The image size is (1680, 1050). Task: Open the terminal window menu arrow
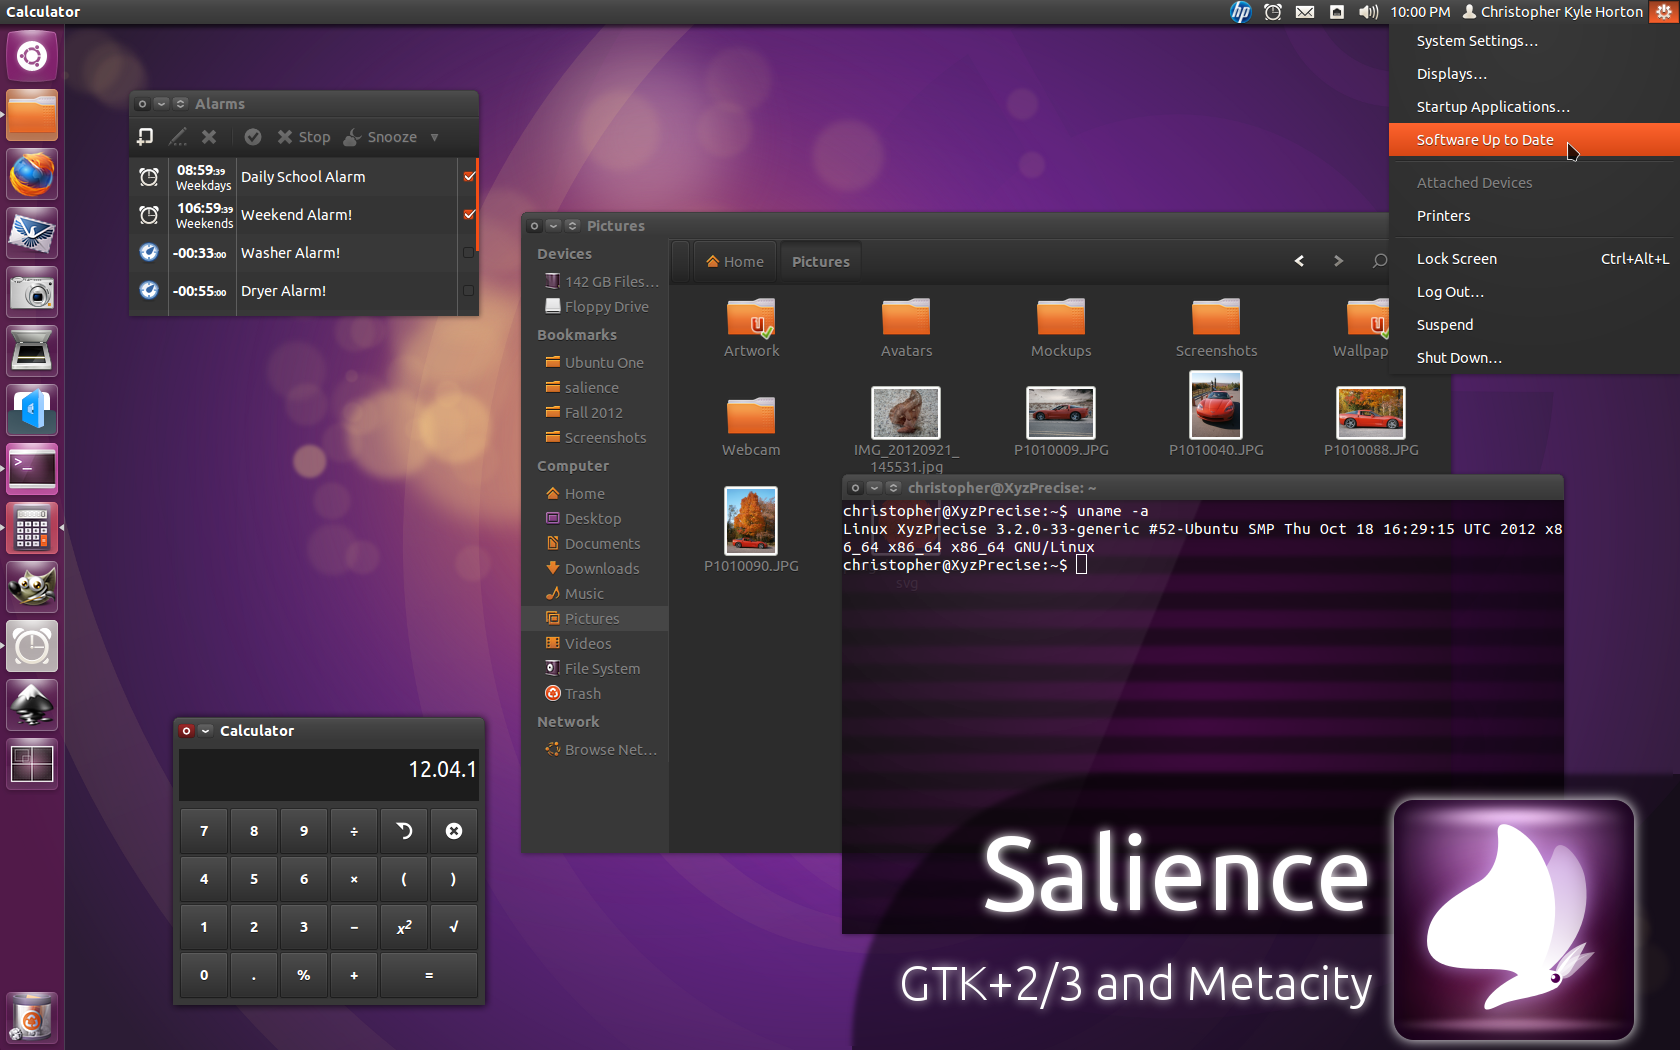(874, 488)
